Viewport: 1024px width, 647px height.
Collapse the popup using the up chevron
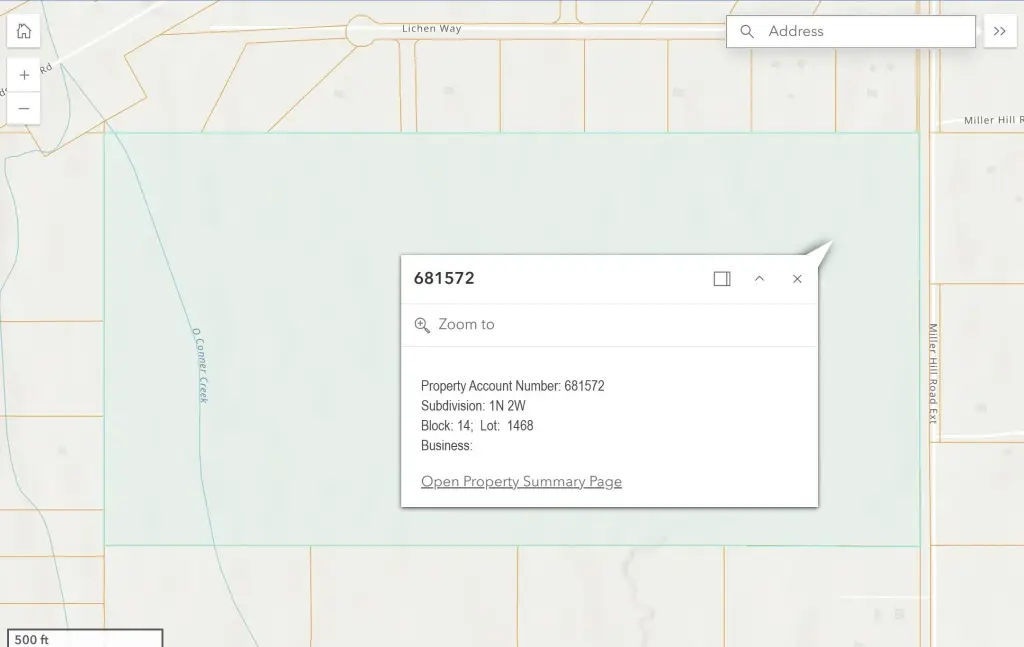click(759, 279)
